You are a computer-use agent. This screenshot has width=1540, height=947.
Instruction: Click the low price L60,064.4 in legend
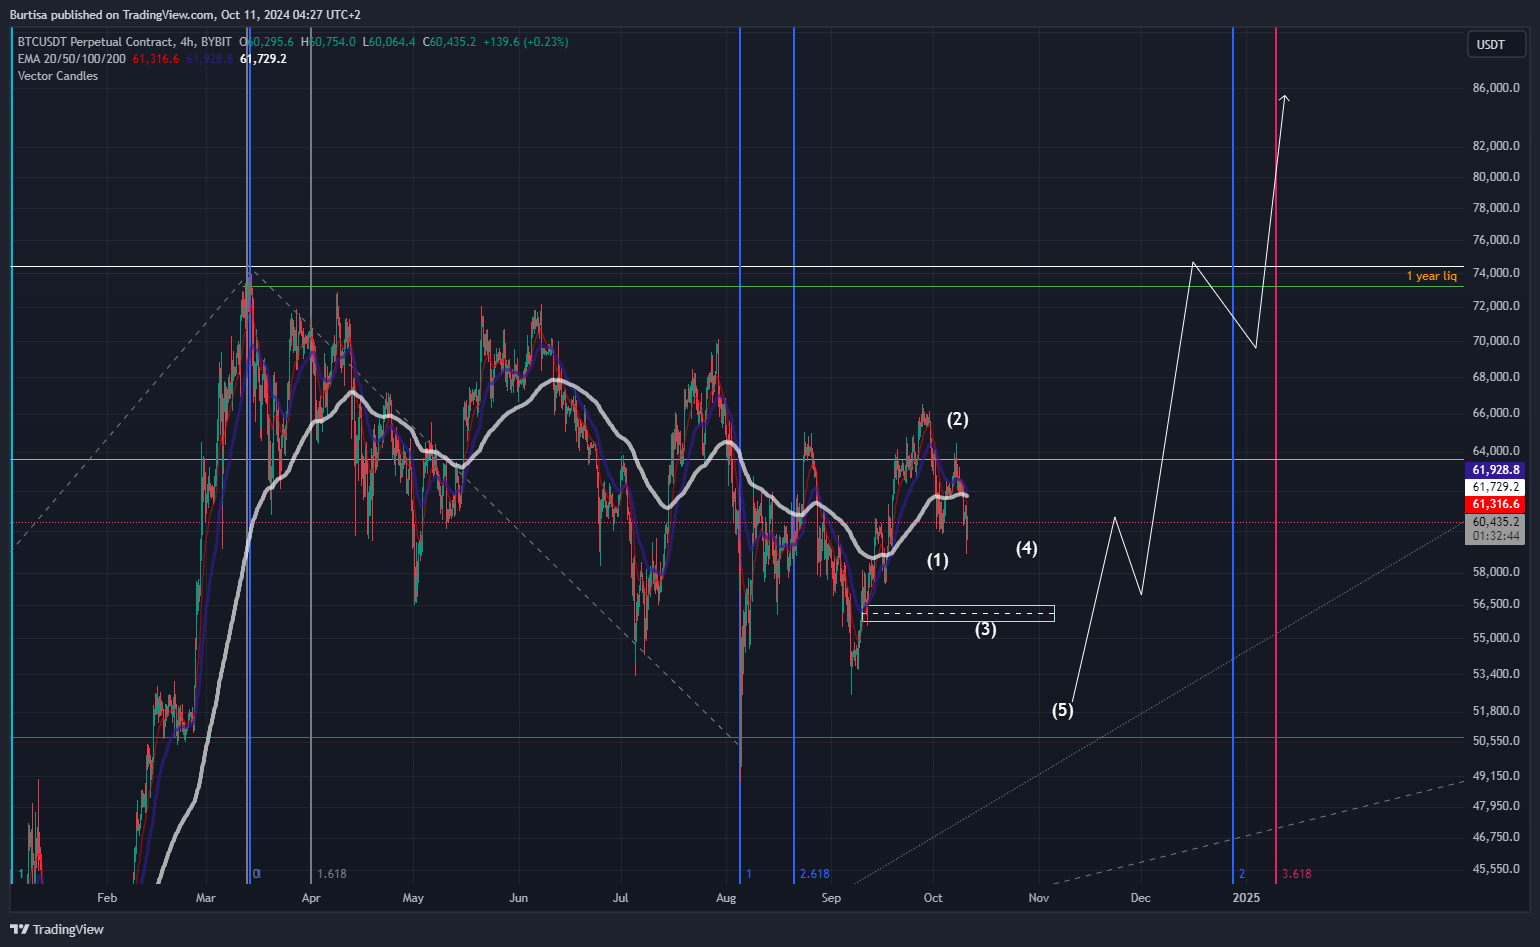pos(389,42)
